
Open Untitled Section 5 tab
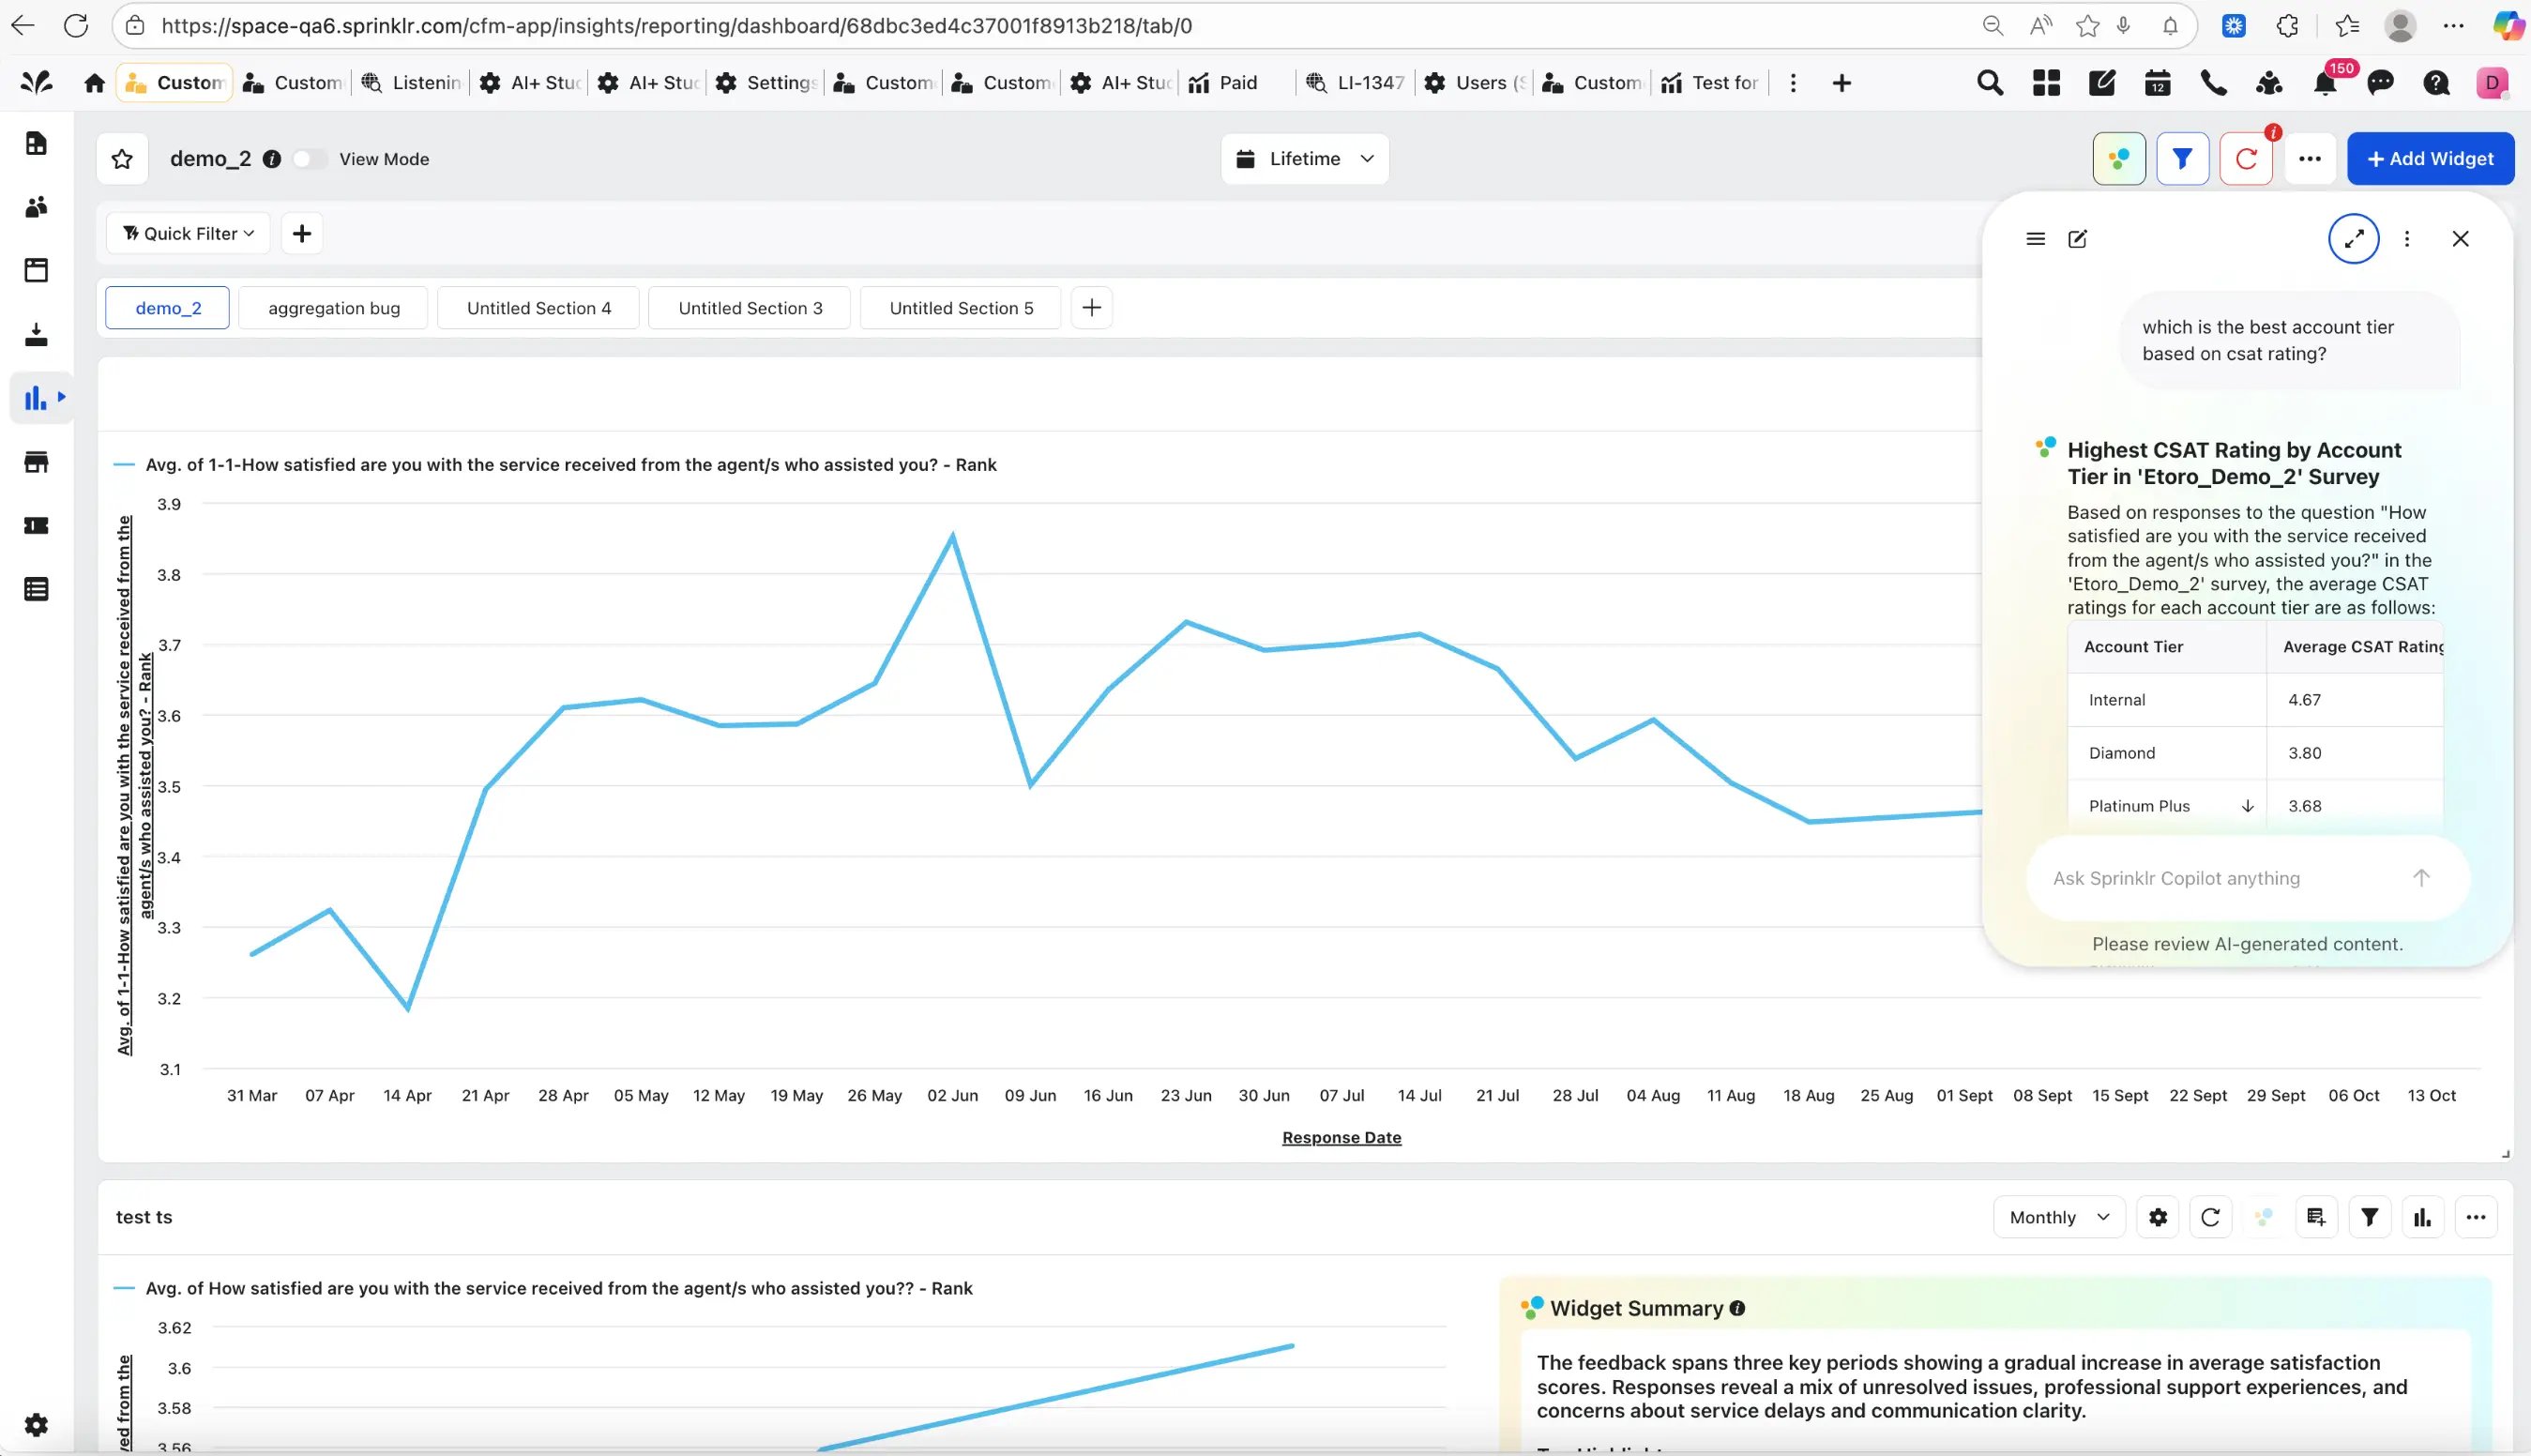click(961, 308)
